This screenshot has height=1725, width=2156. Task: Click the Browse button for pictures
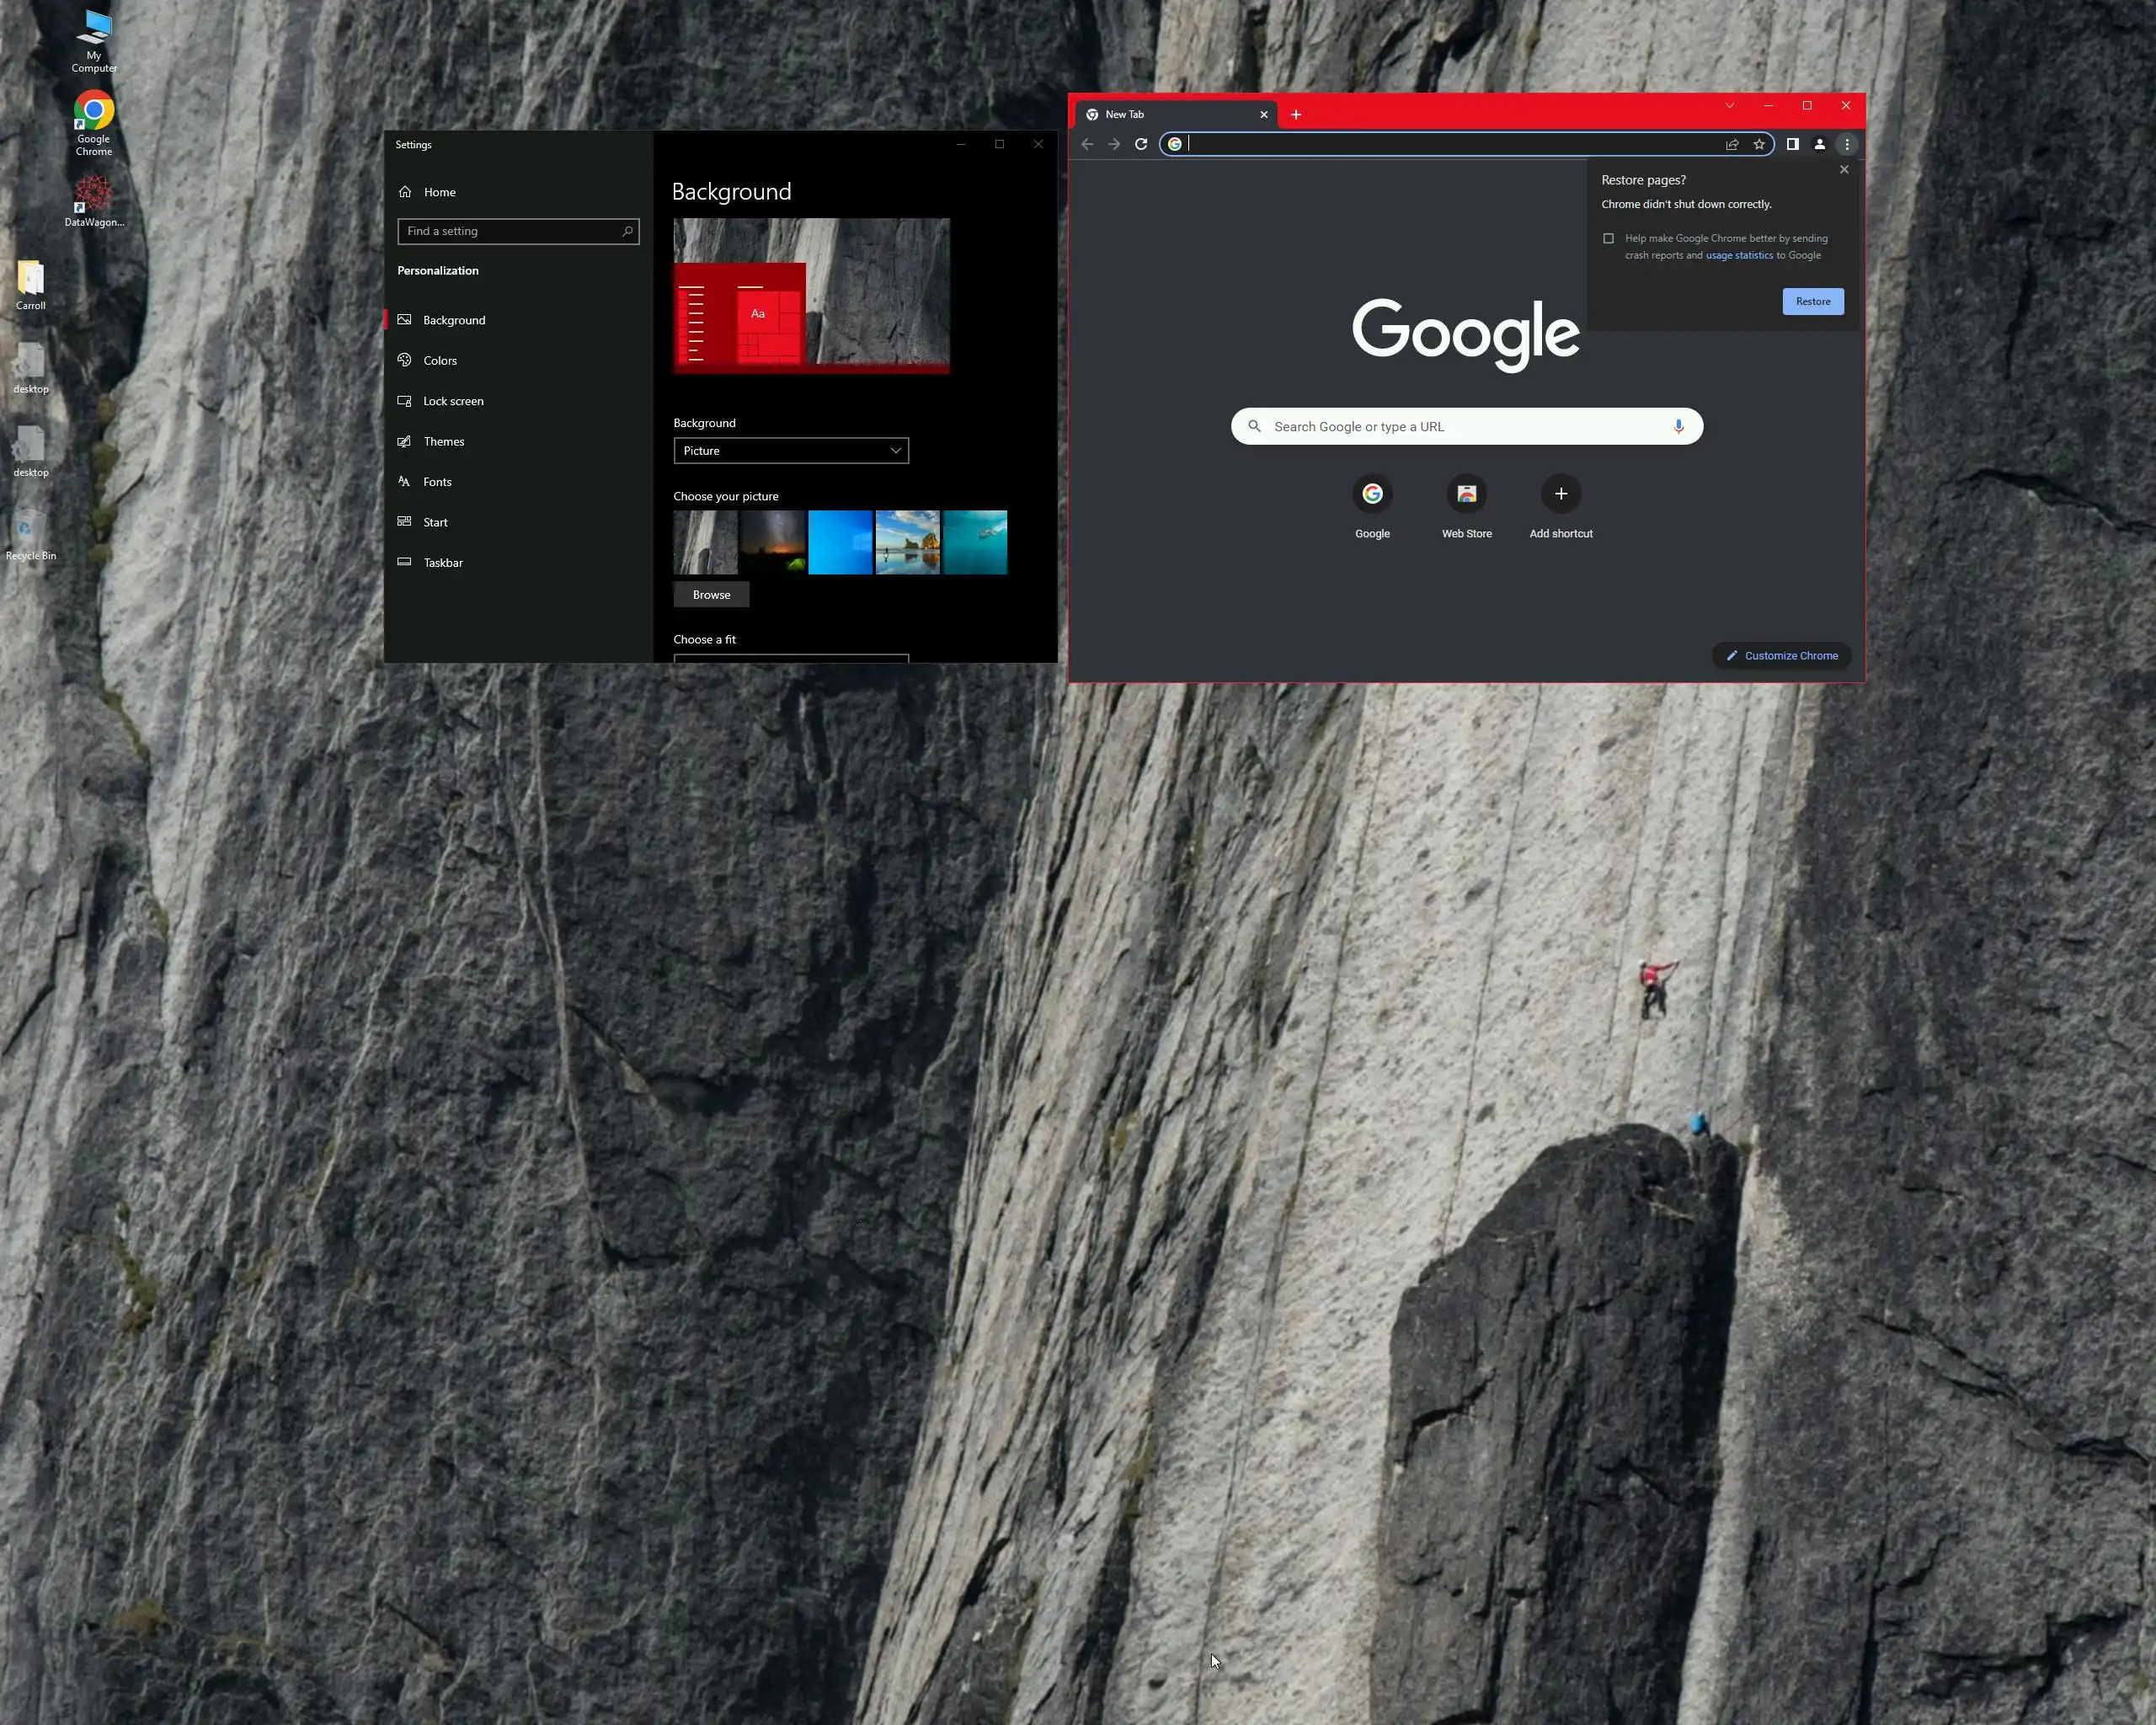point(711,595)
